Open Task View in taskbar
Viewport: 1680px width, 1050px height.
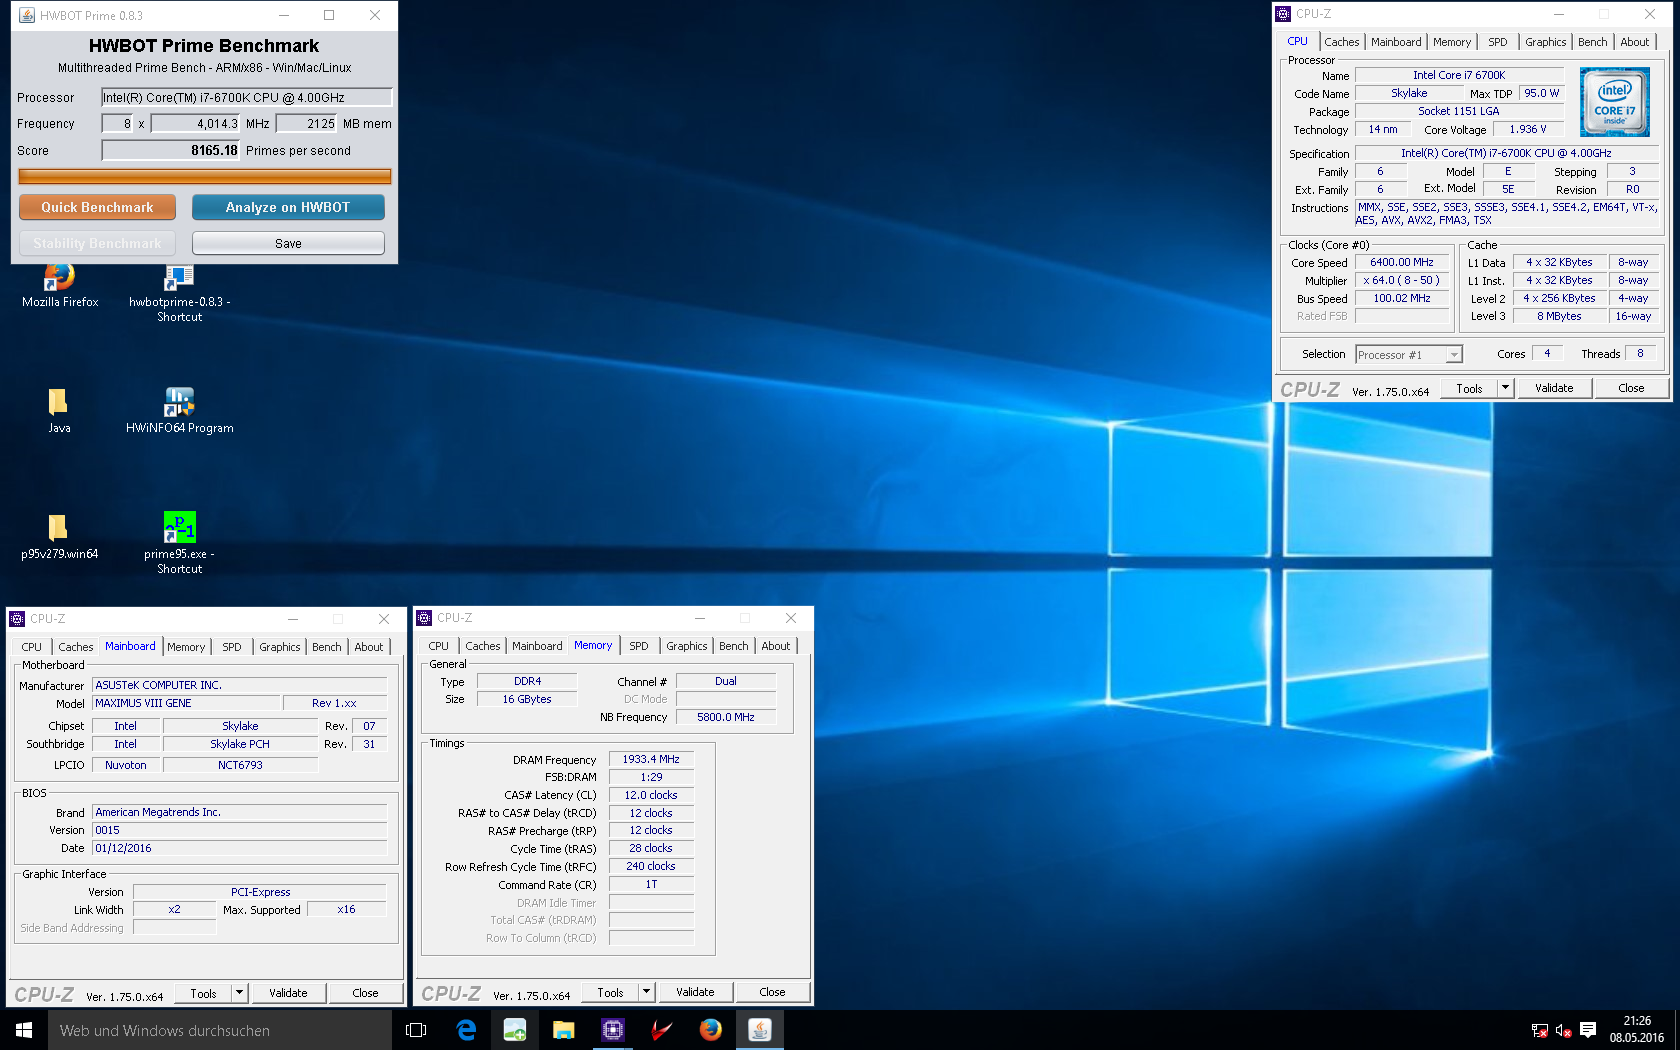tap(416, 1030)
